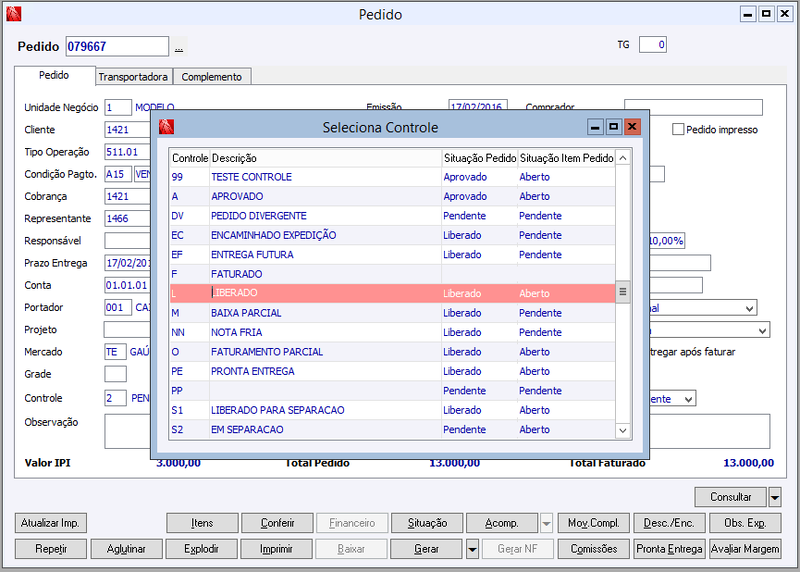Expand the Consultar dropdown arrow
Image resolution: width=800 pixels, height=572 pixels.
[774, 496]
